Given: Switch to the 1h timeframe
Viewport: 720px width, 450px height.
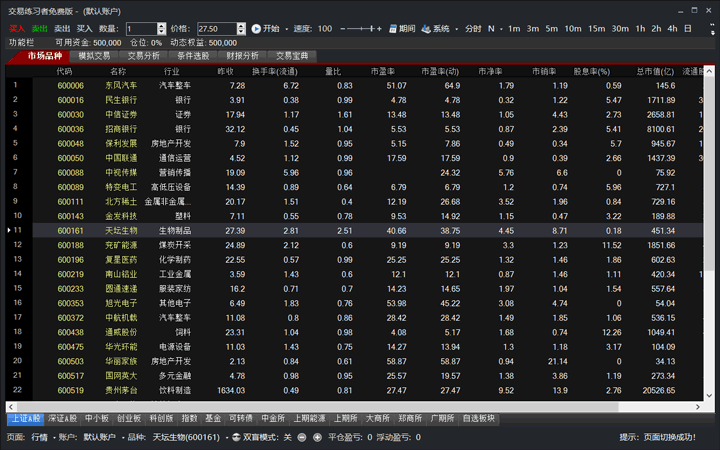Looking at the screenshot, I should (x=640, y=28).
